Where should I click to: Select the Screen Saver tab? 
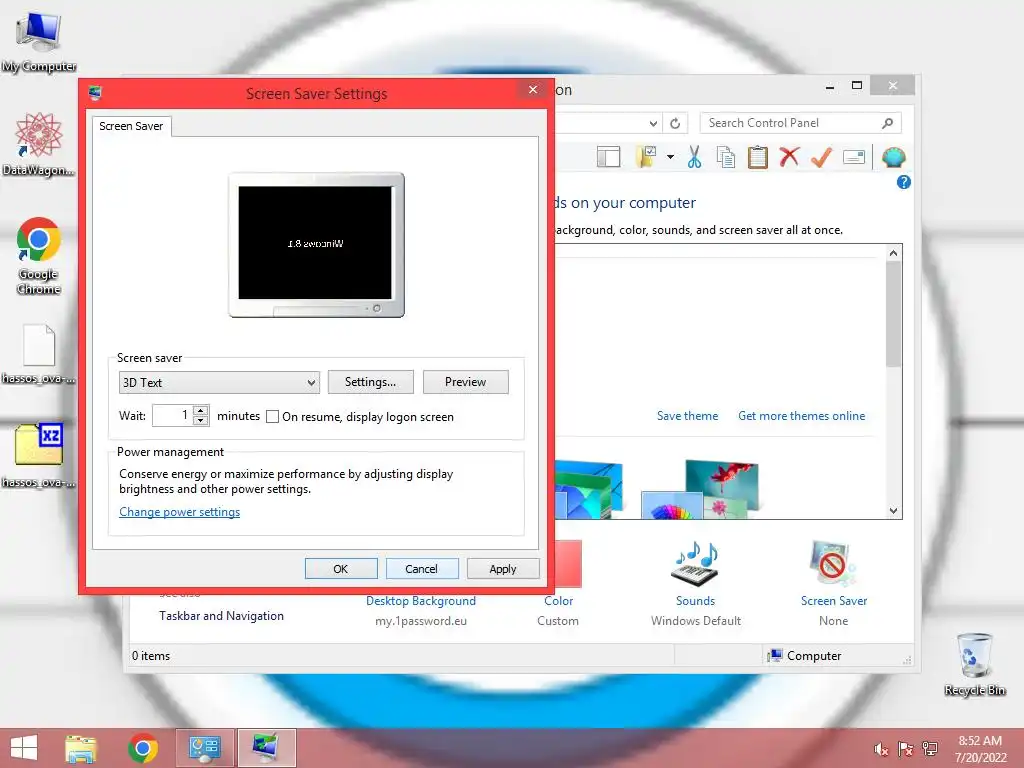(x=131, y=126)
